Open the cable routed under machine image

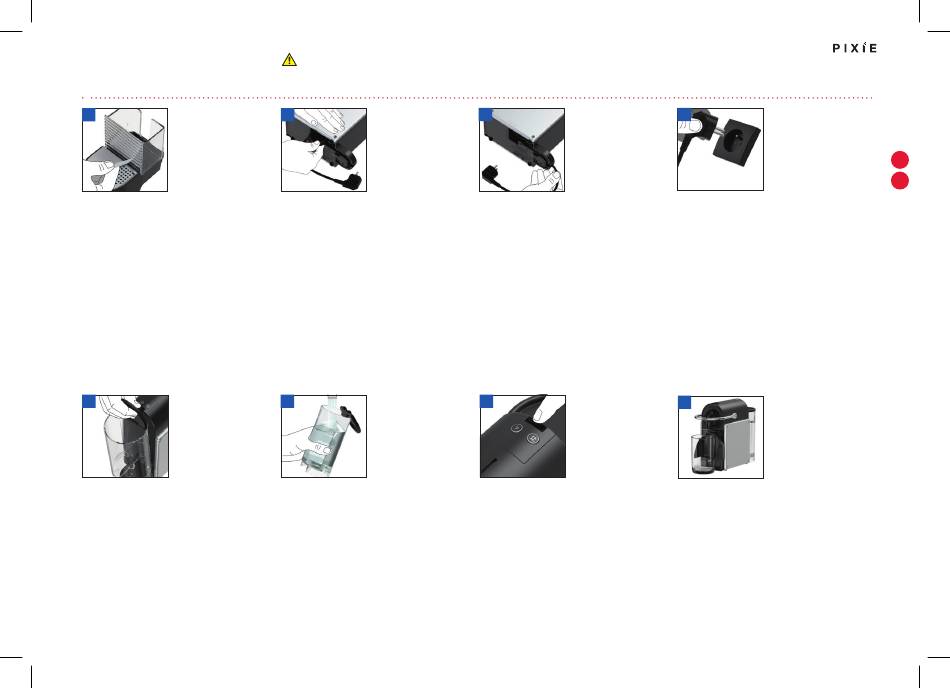522,150
